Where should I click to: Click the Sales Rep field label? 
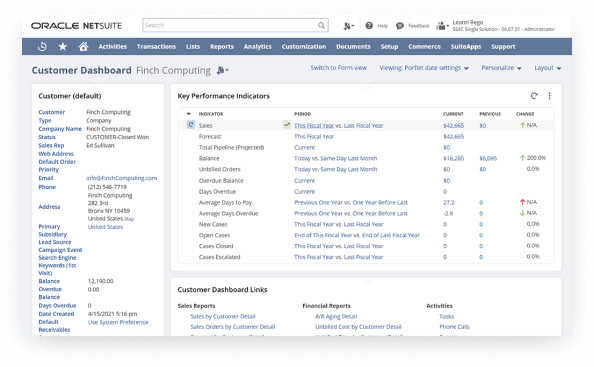(51, 145)
